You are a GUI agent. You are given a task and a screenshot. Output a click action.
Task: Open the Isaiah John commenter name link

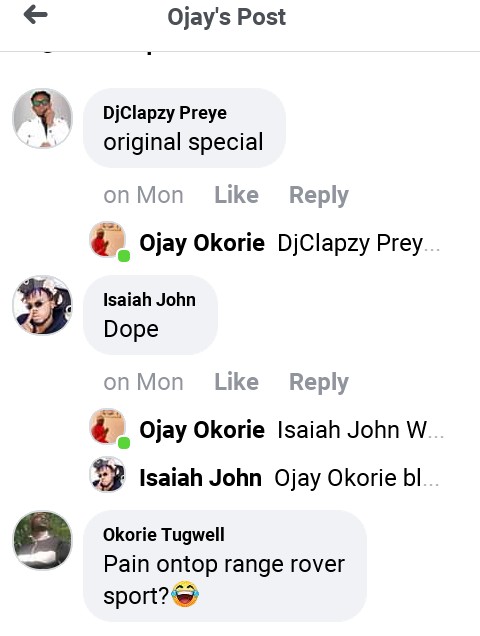(149, 300)
